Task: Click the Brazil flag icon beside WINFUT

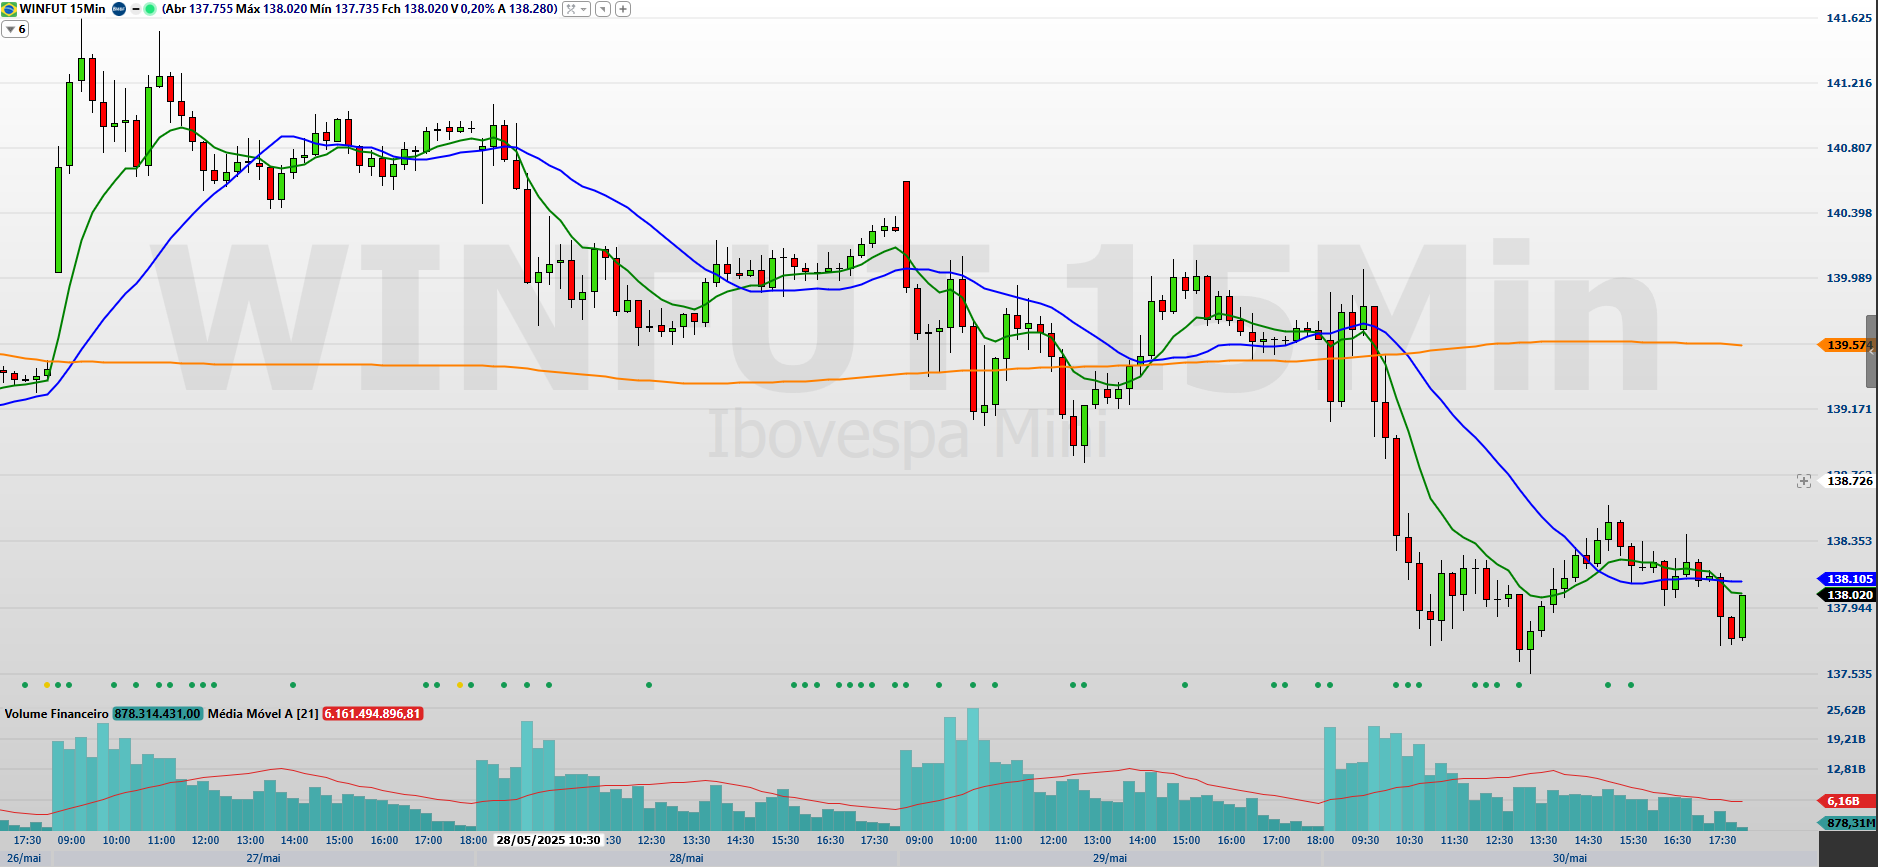Action: point(9,9)
